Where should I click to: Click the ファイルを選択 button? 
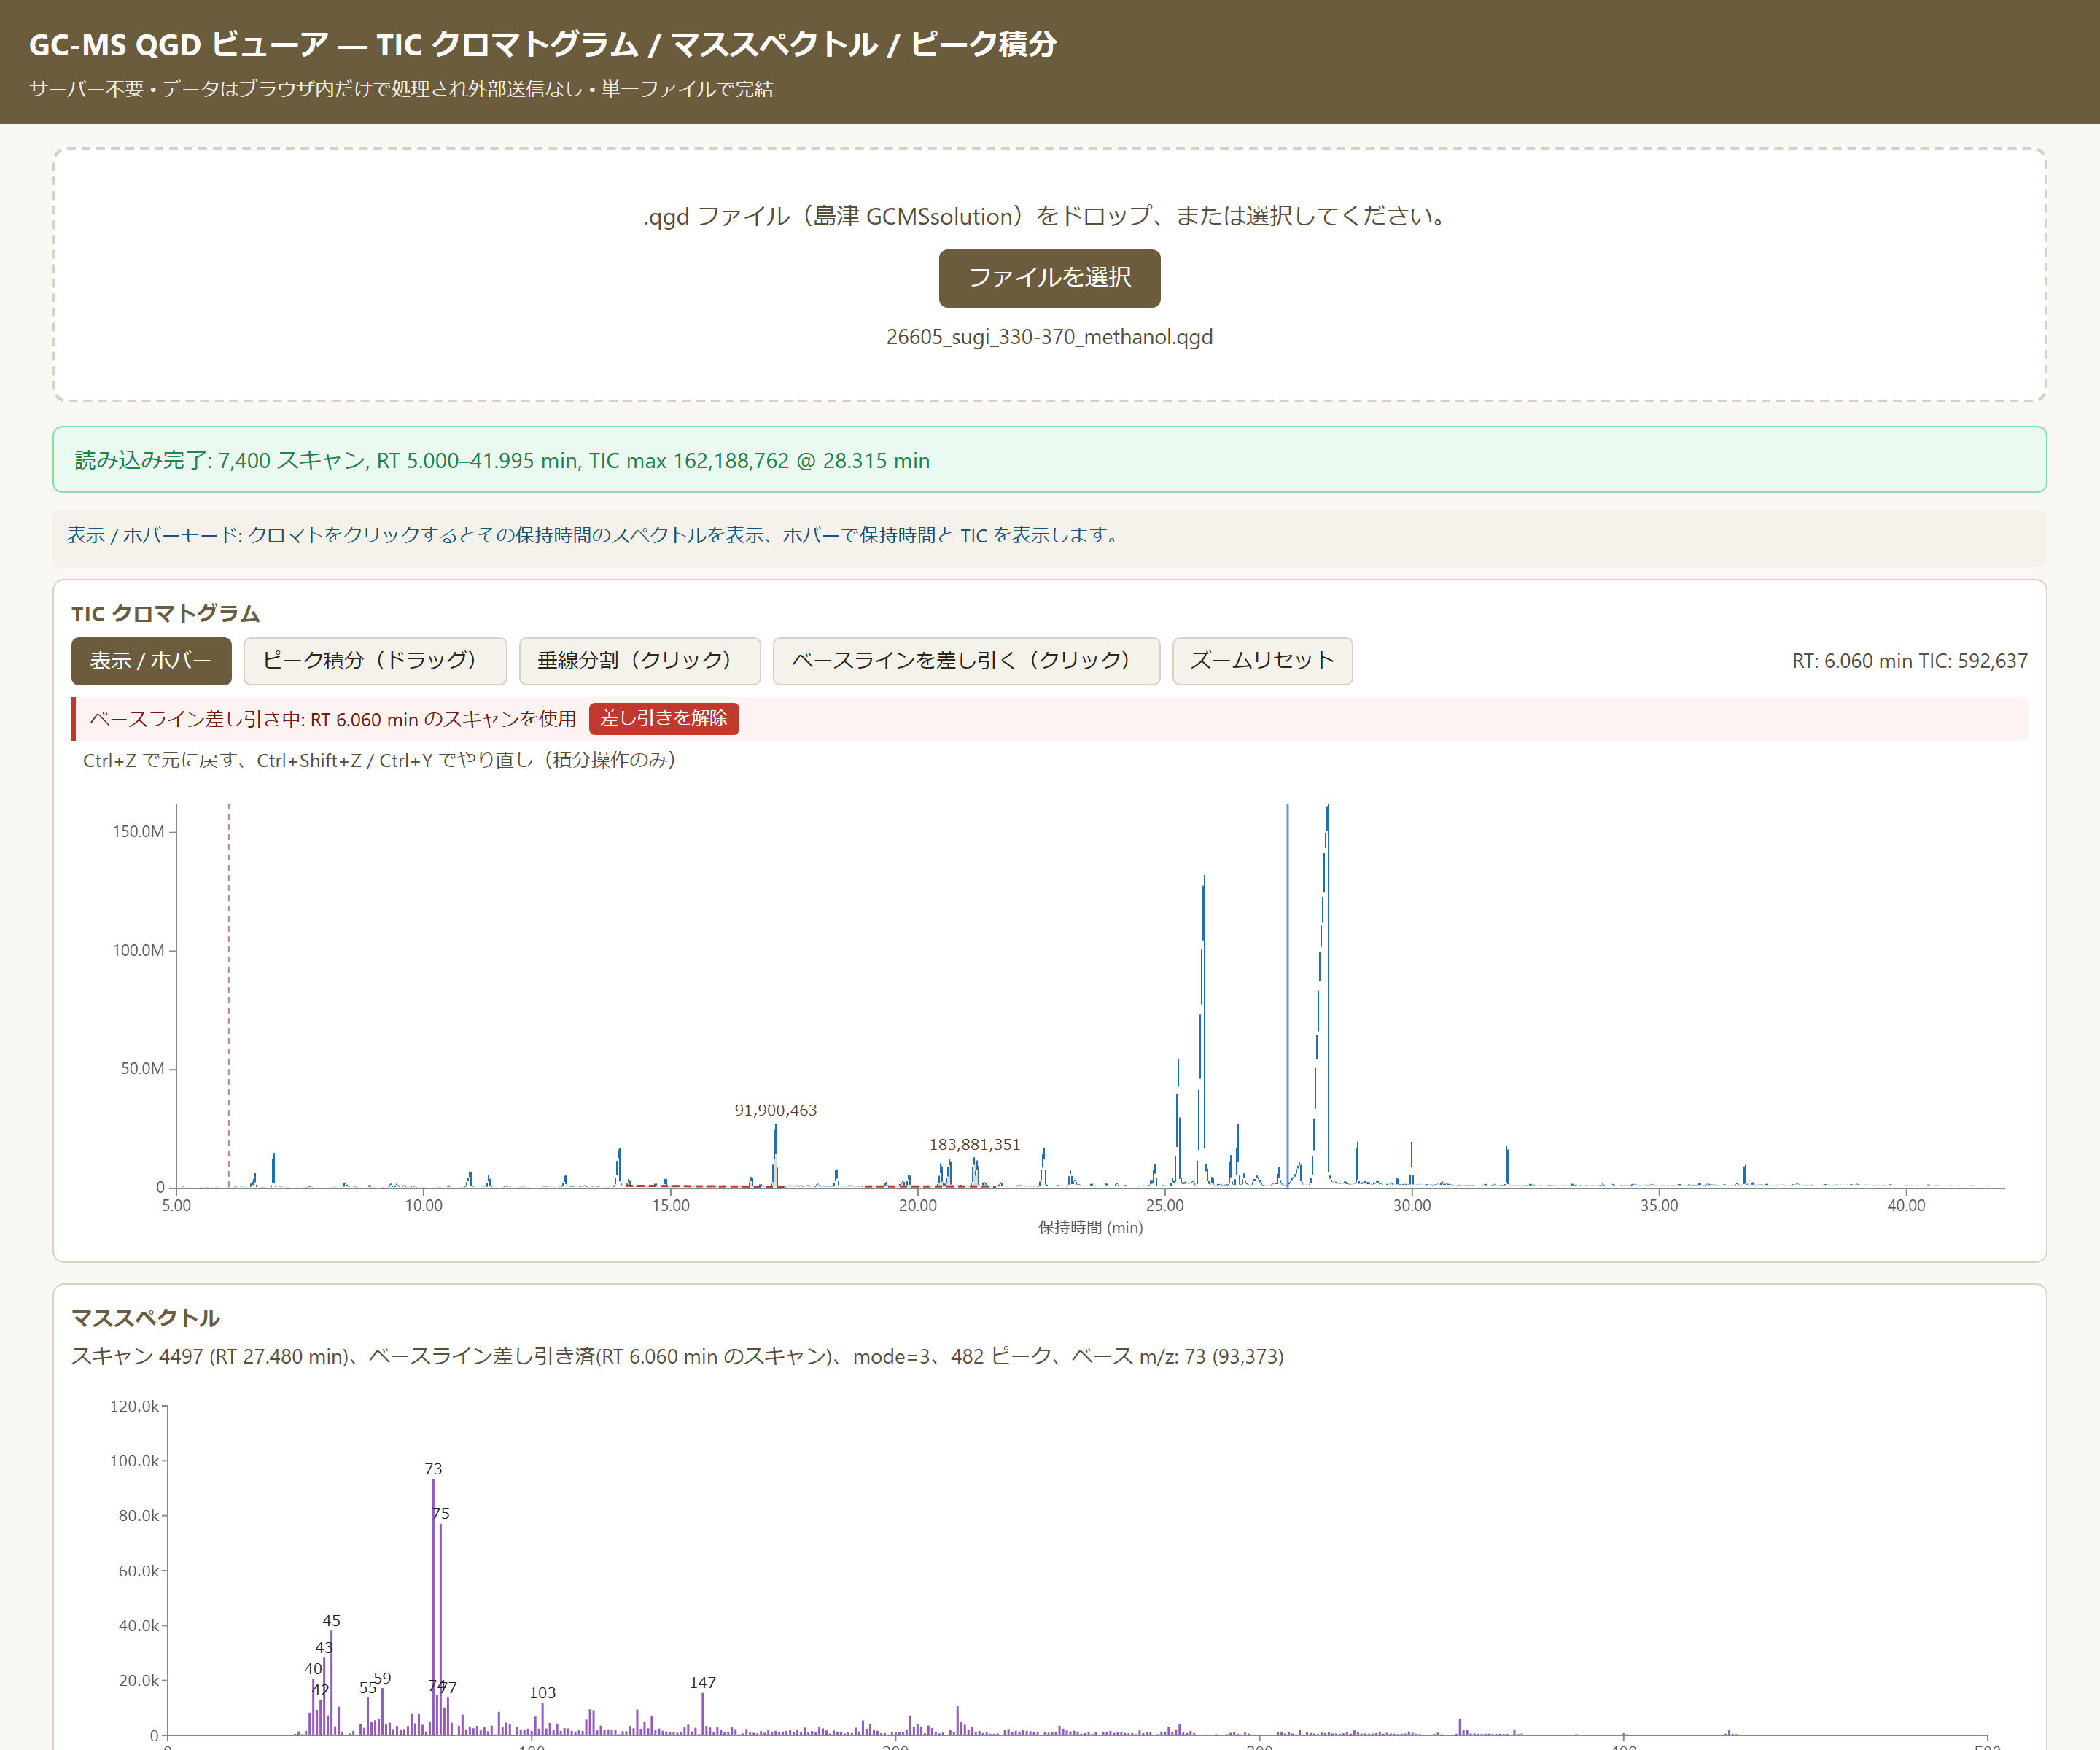click(x=1049, y=278)
